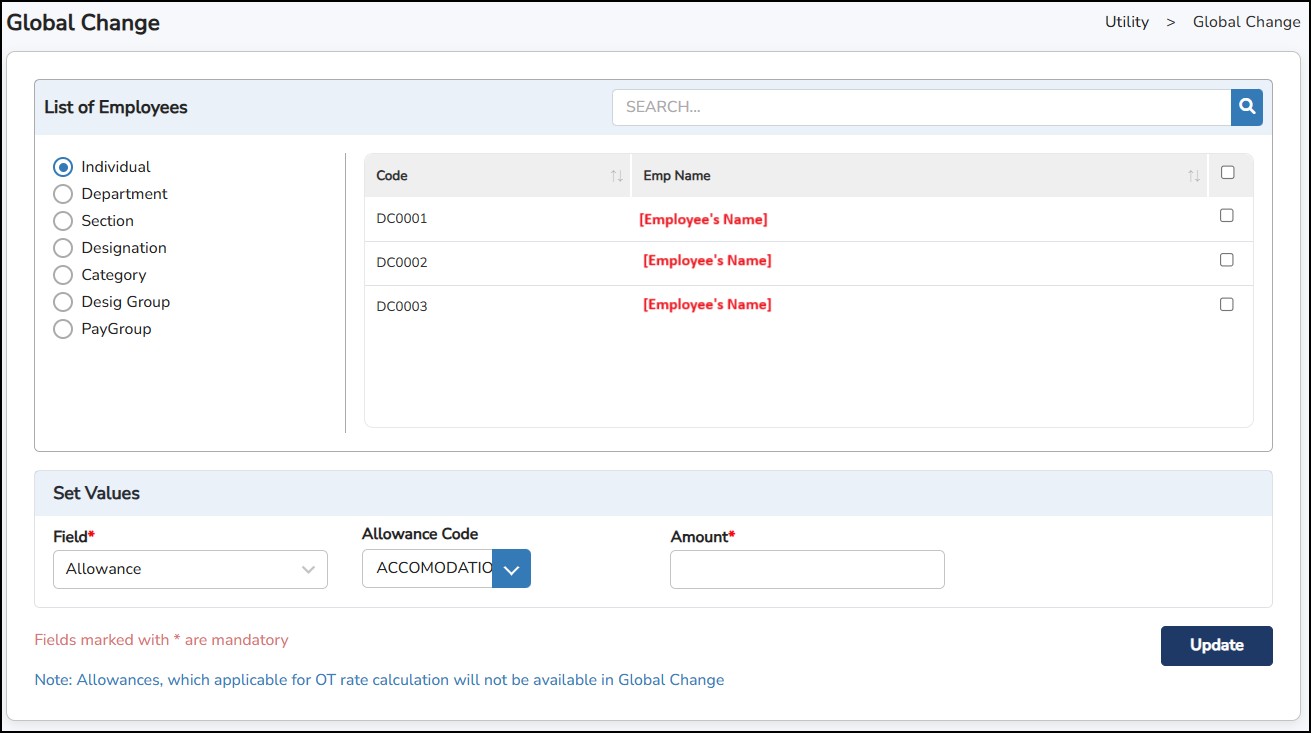Expand the Allowance Code blue dropdown arrow
Image resolution: width=1311 pixels, height=733 pixels.
point(511,569)
